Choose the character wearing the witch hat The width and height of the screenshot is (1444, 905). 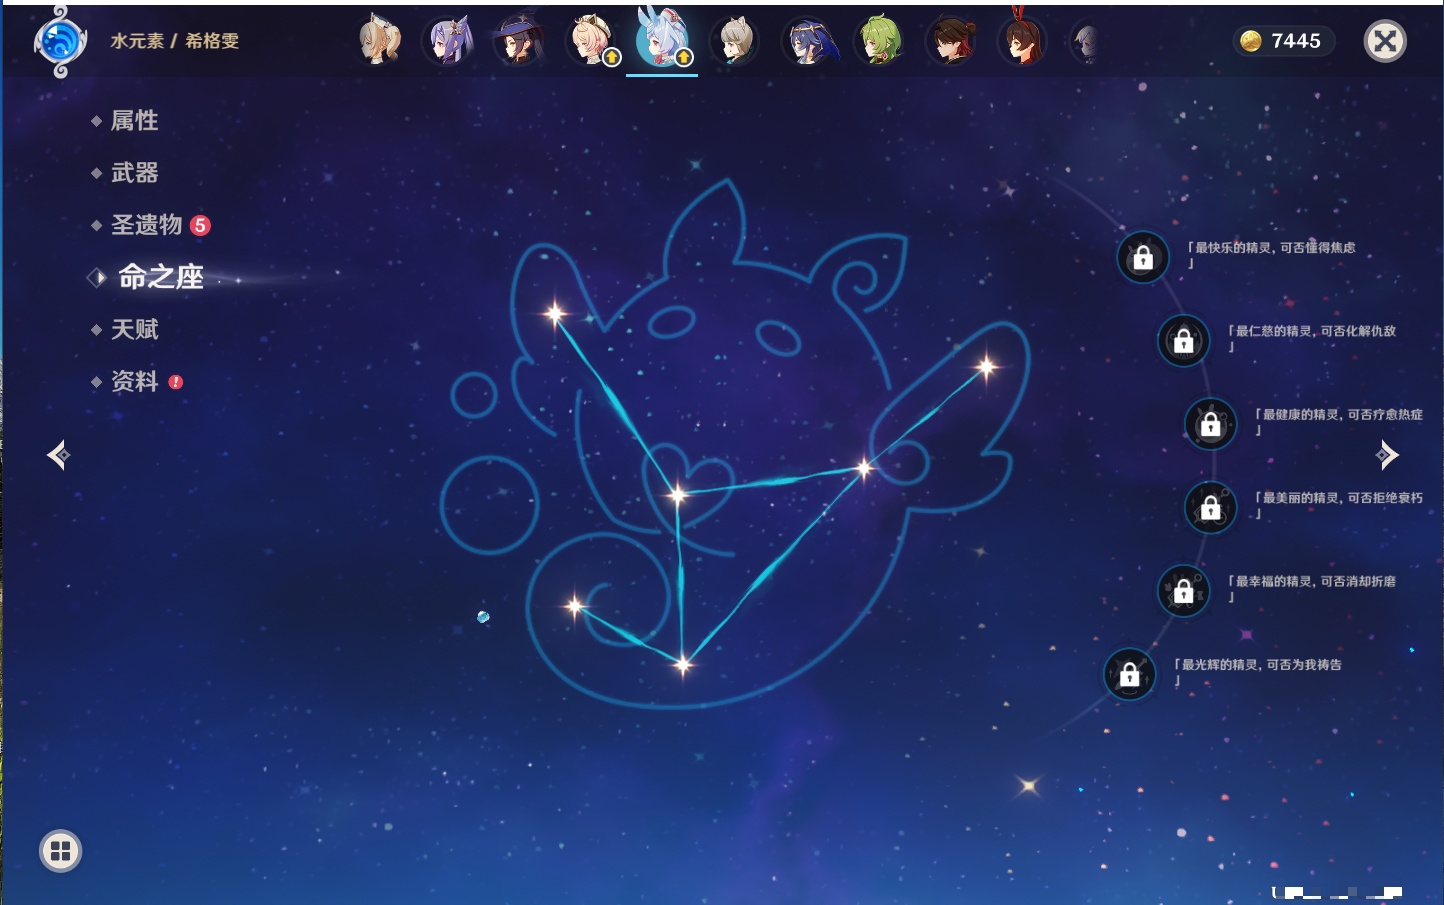(518, 42)
